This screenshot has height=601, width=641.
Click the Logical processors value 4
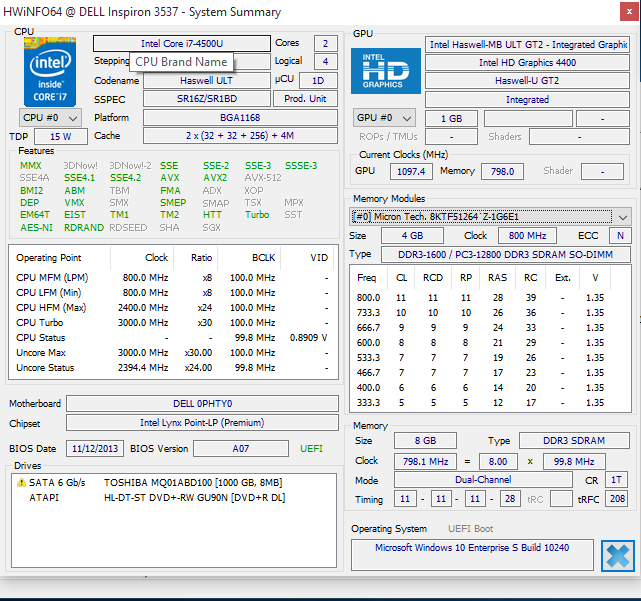pyautogui.click(x=325, y=62)
